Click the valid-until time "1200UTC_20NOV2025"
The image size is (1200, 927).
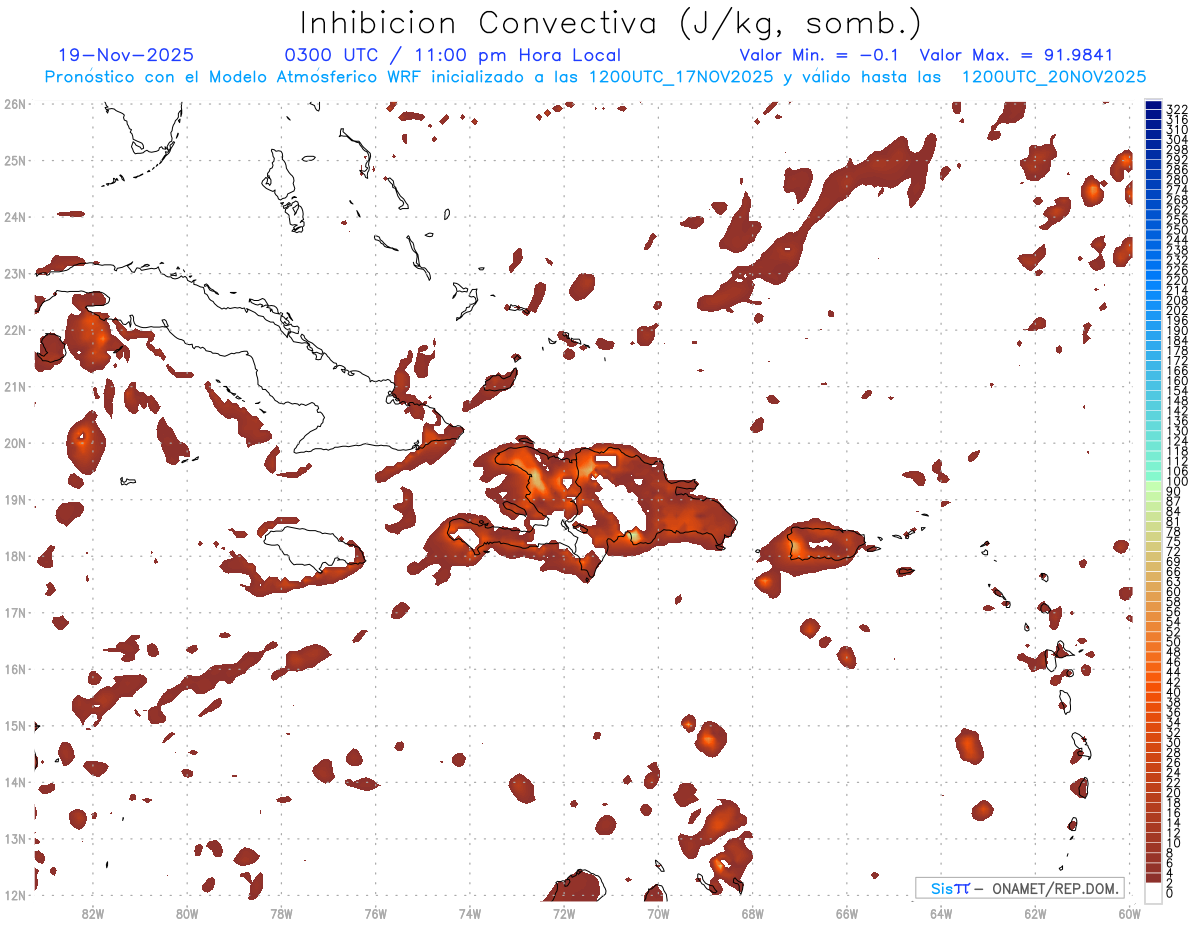(x=1053, y=77)
